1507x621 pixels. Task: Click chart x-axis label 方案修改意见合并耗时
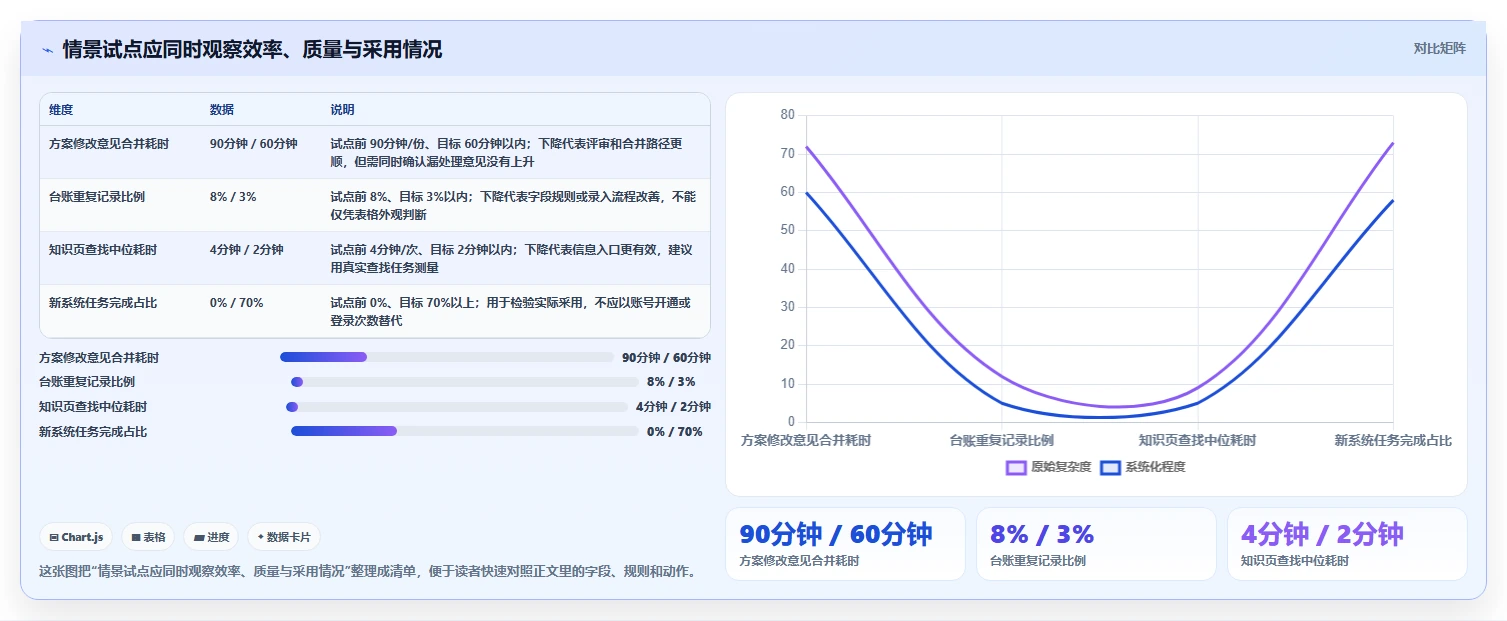tap(806, 440)
